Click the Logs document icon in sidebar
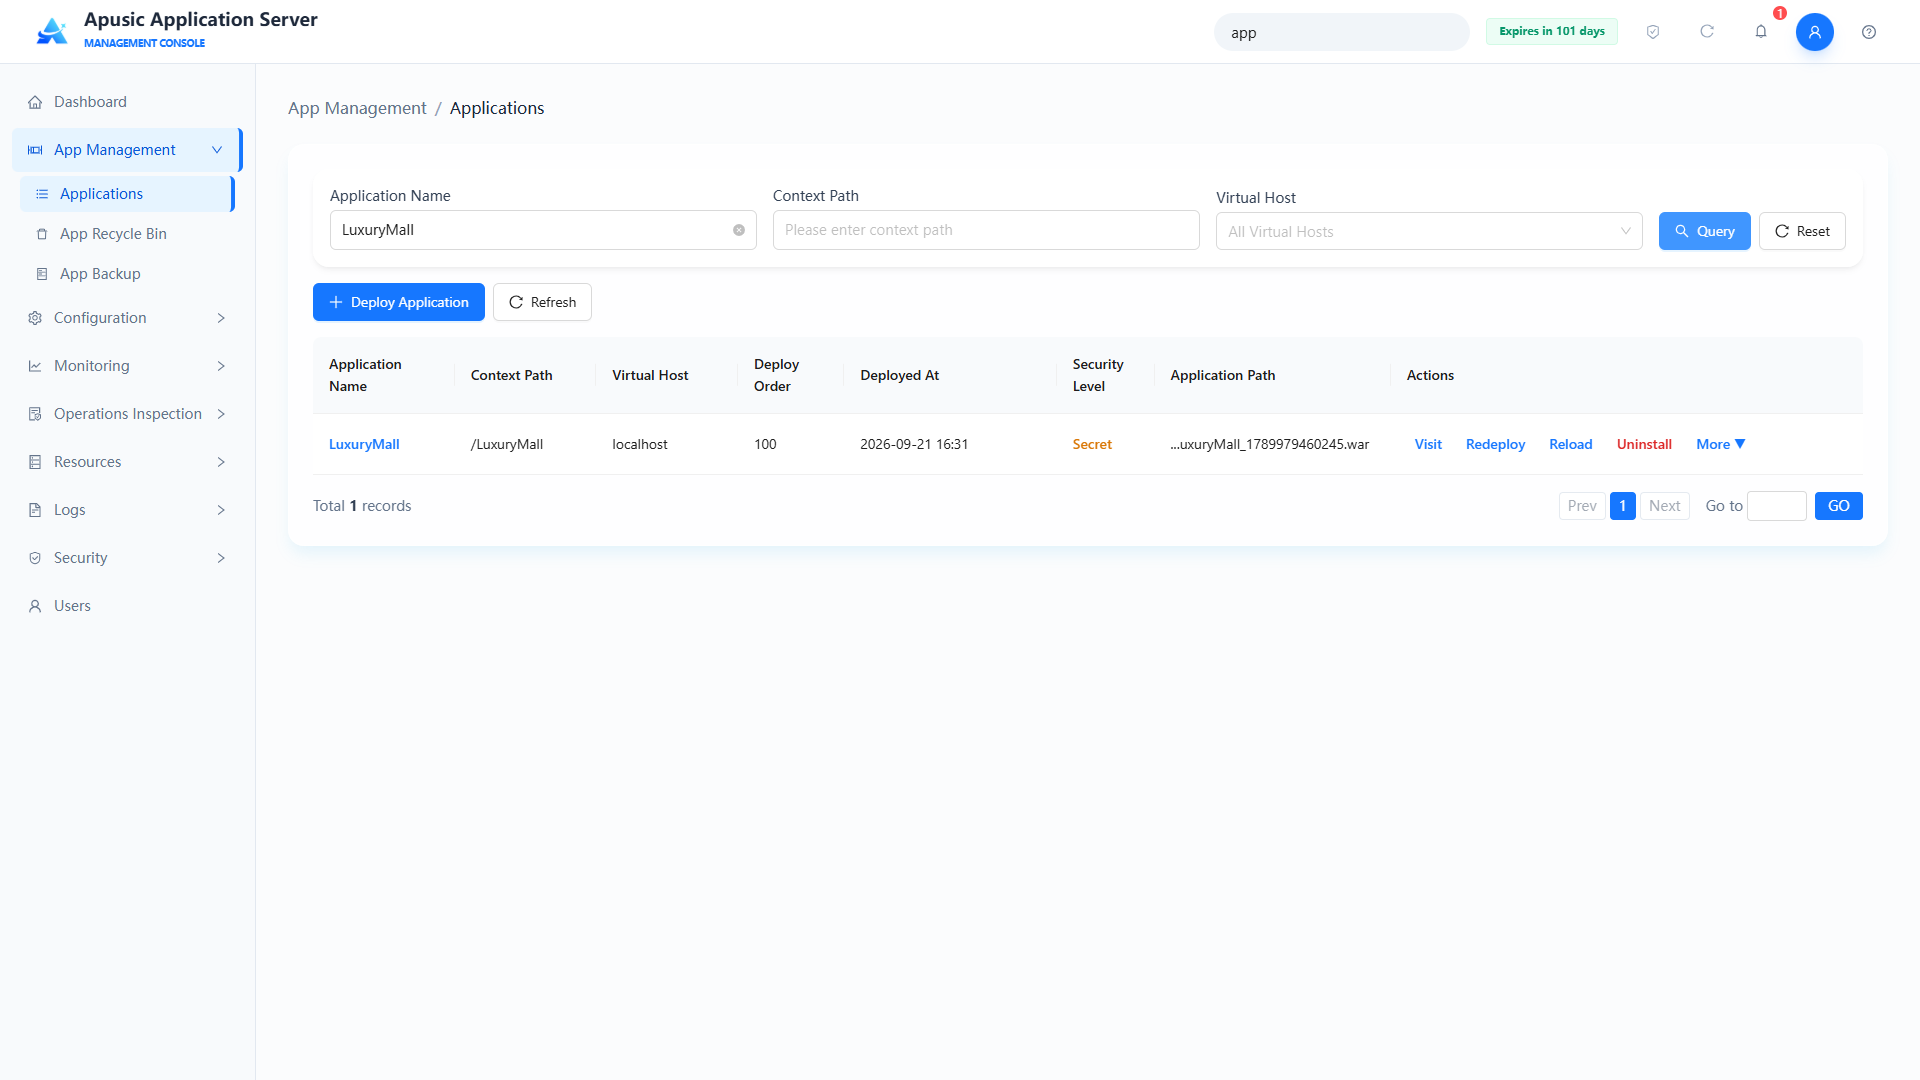Screen dimensions: 1920x1080 35,510
